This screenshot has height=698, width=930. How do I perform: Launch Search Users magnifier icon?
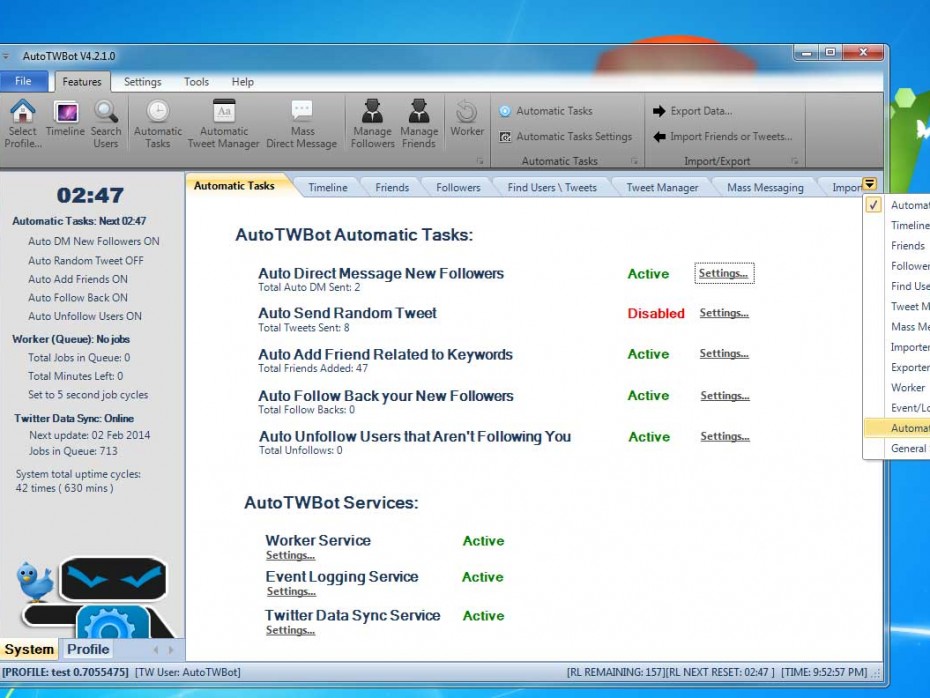tap(106, 123)
